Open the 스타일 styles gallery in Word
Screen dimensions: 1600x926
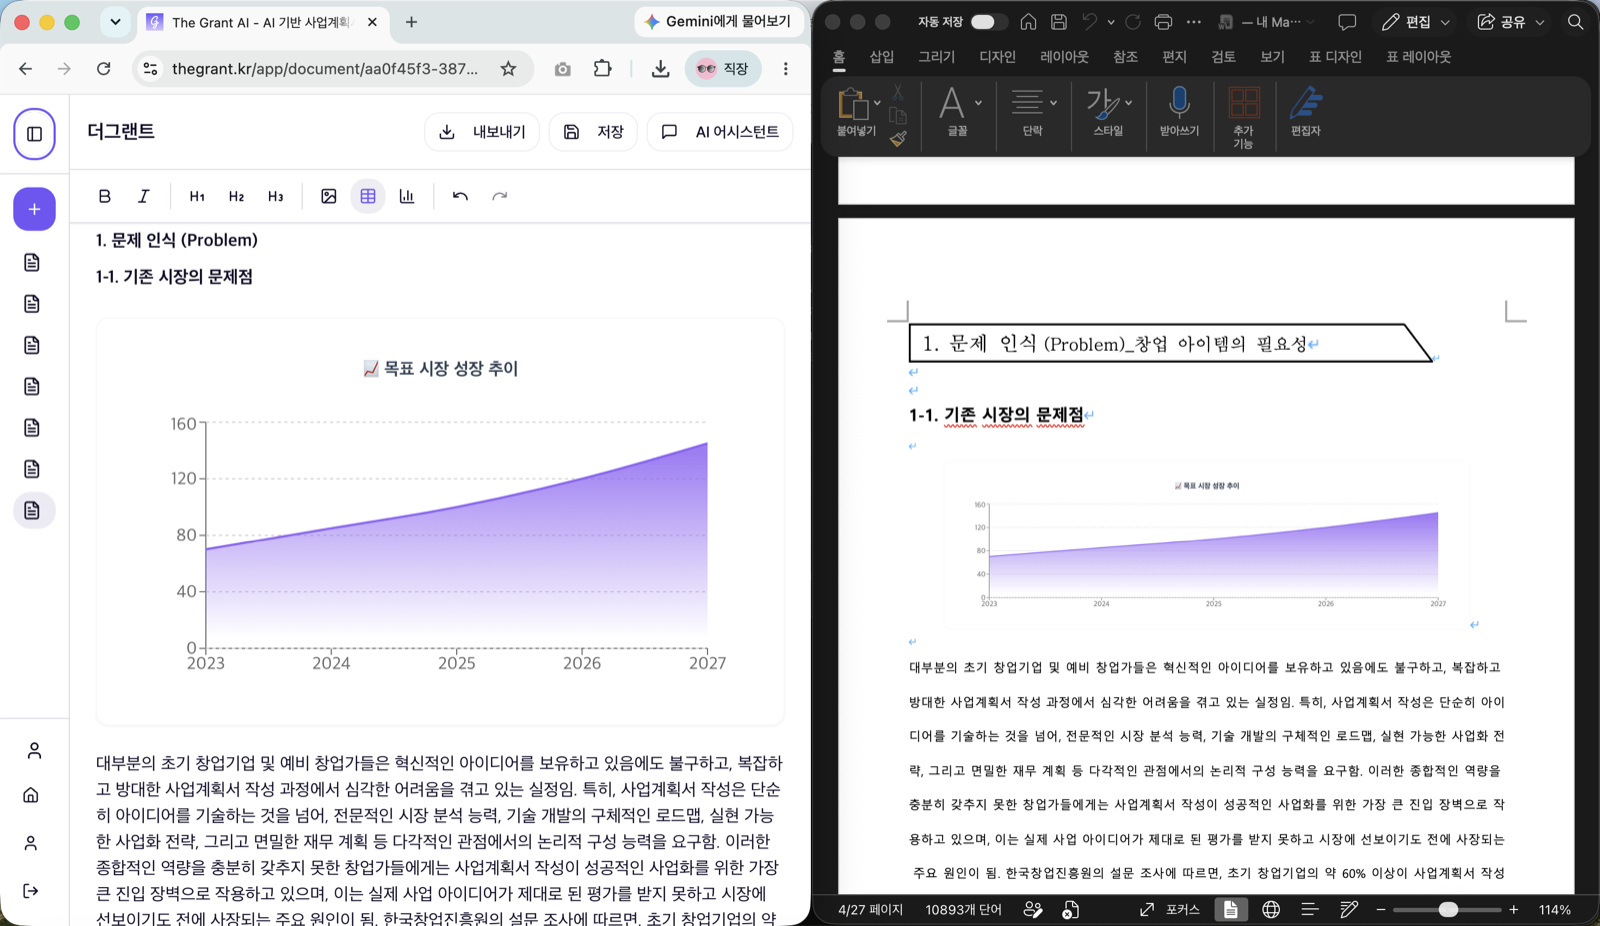point(1108,110)
